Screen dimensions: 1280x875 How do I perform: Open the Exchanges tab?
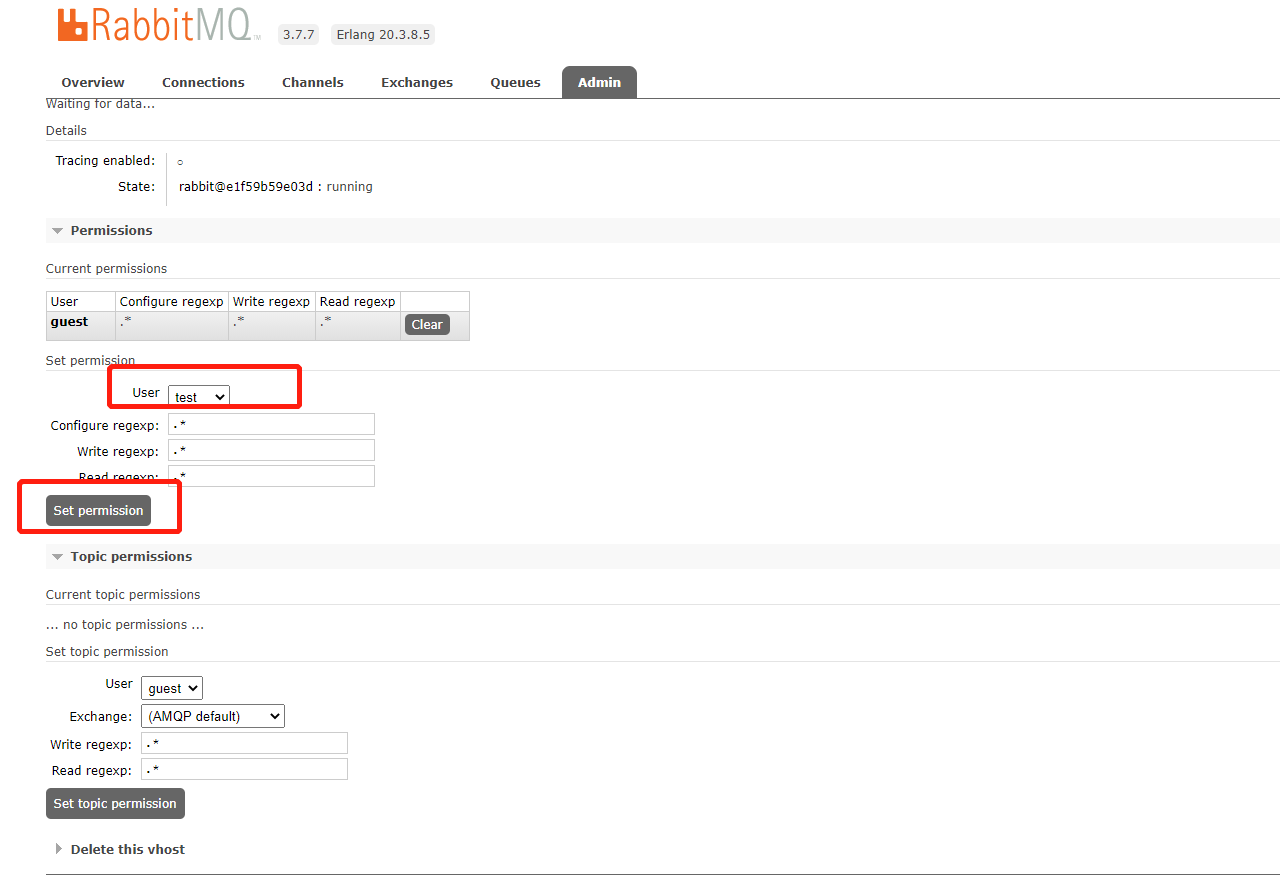point(416,82)
